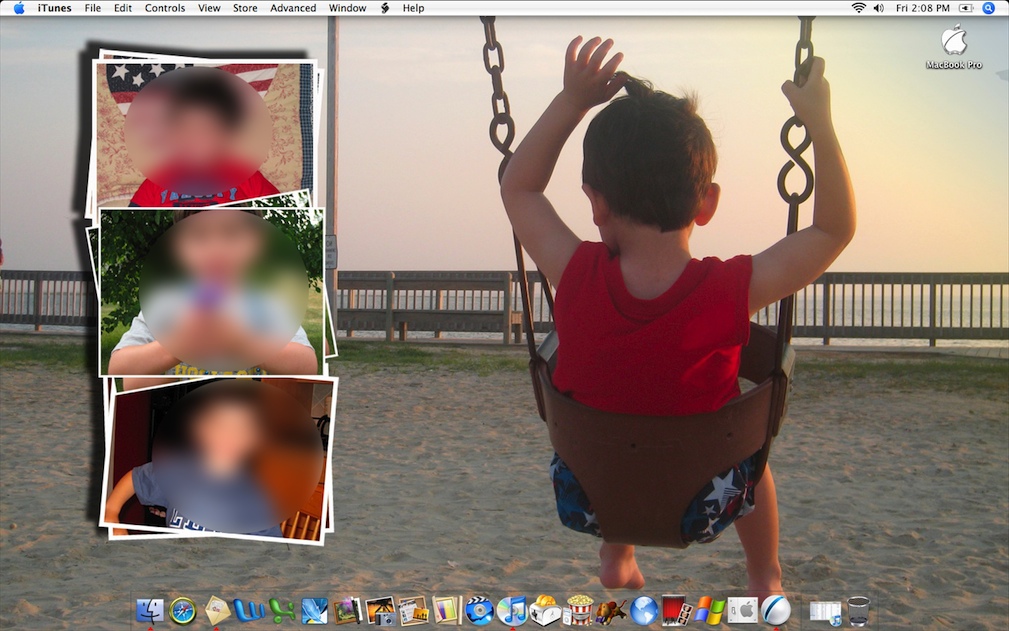The width and height of the screenshot is (1009, 631).
Task: Click the Fri 2:08 PM clock
Action: pos(923,8)
